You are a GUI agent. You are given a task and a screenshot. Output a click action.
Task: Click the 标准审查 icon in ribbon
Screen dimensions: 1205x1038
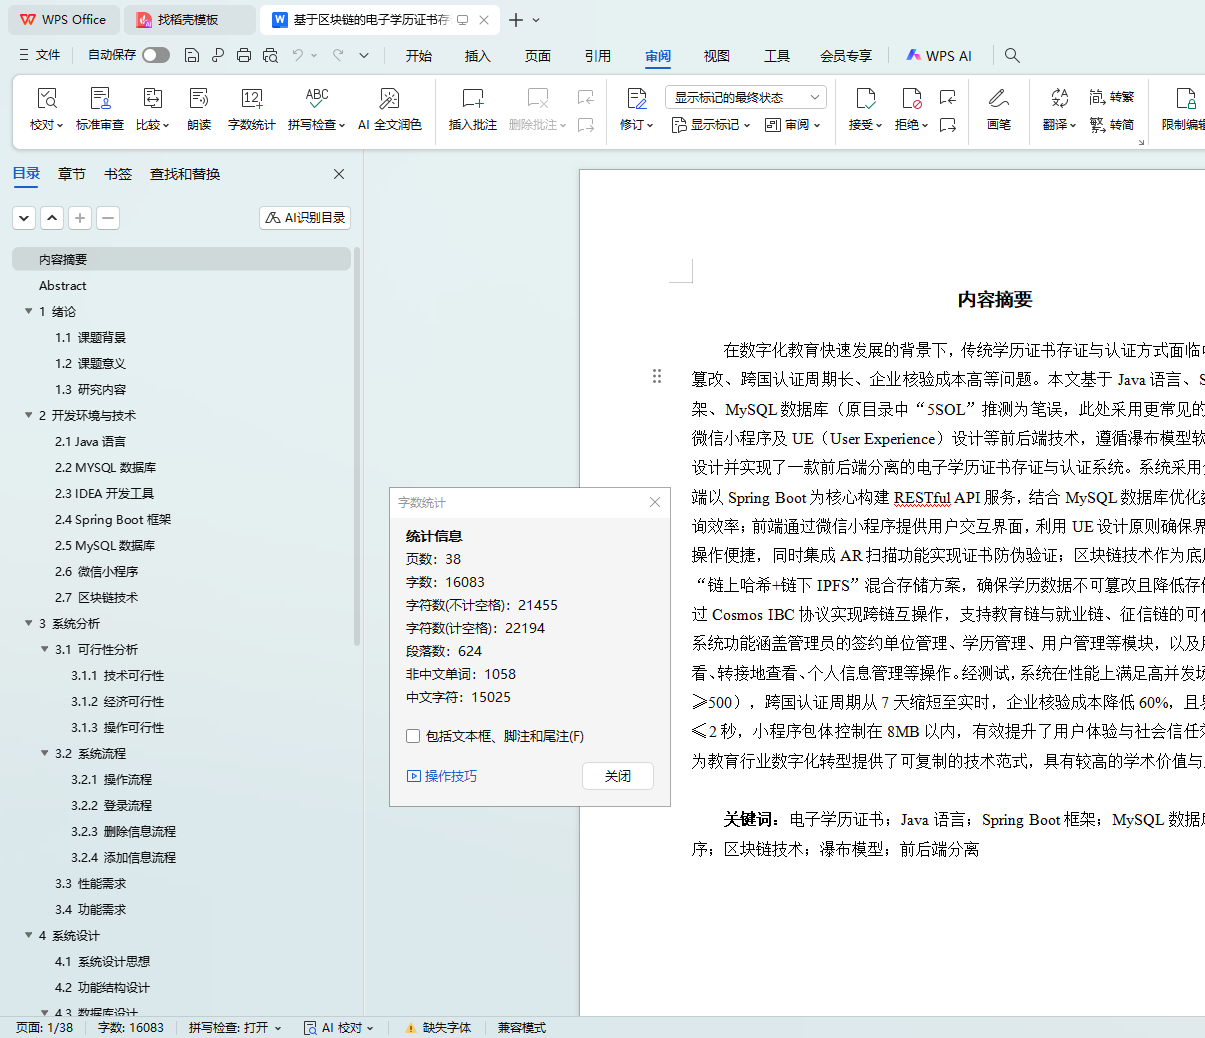tap(100, 99)
